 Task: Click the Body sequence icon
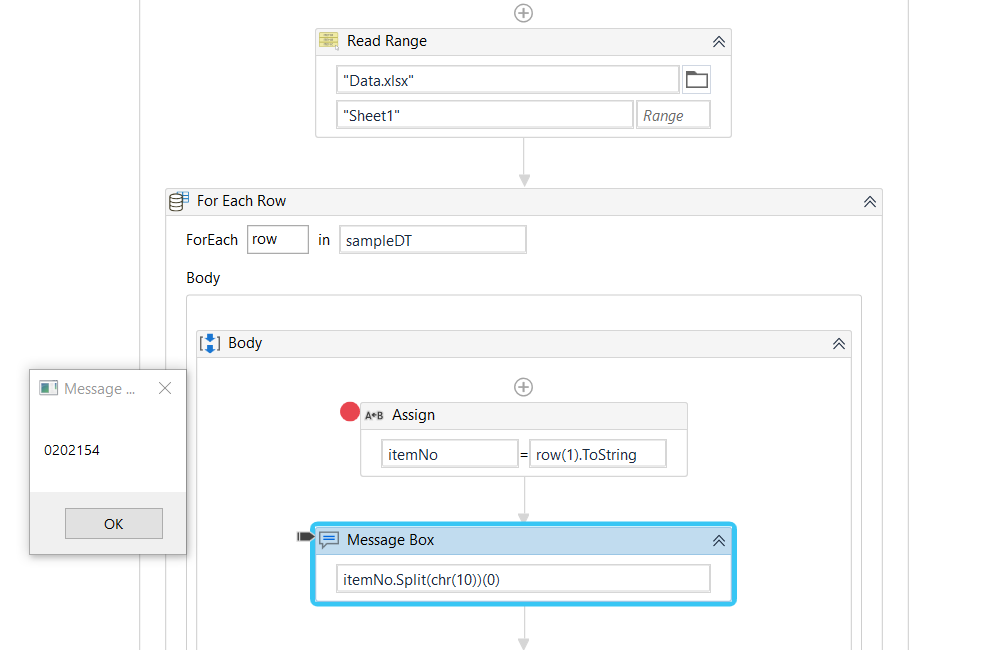pos(211,343)
